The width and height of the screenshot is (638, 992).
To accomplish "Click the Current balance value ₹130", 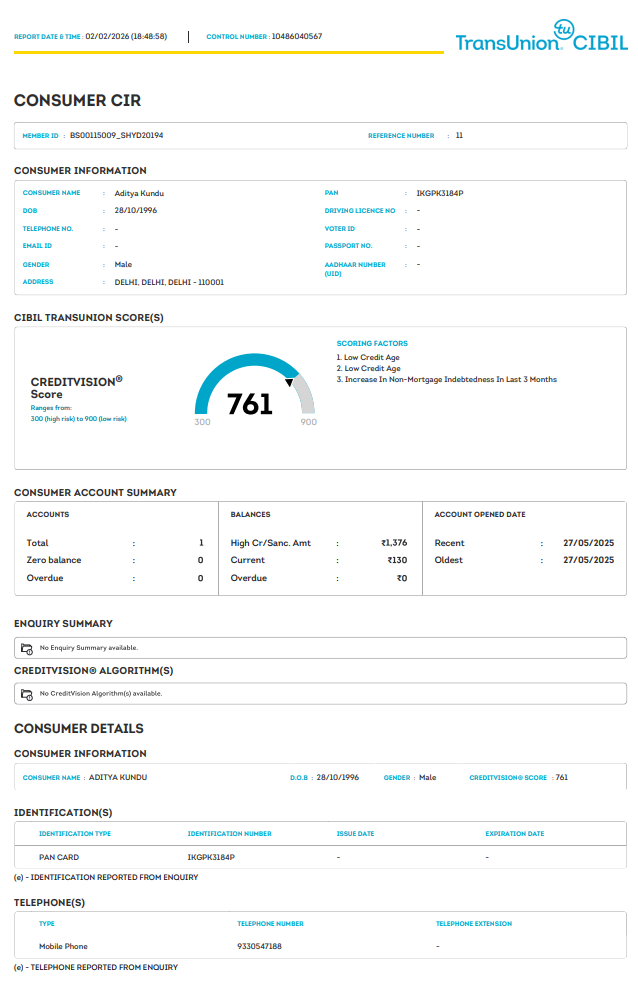I will (x=397, y=560).
